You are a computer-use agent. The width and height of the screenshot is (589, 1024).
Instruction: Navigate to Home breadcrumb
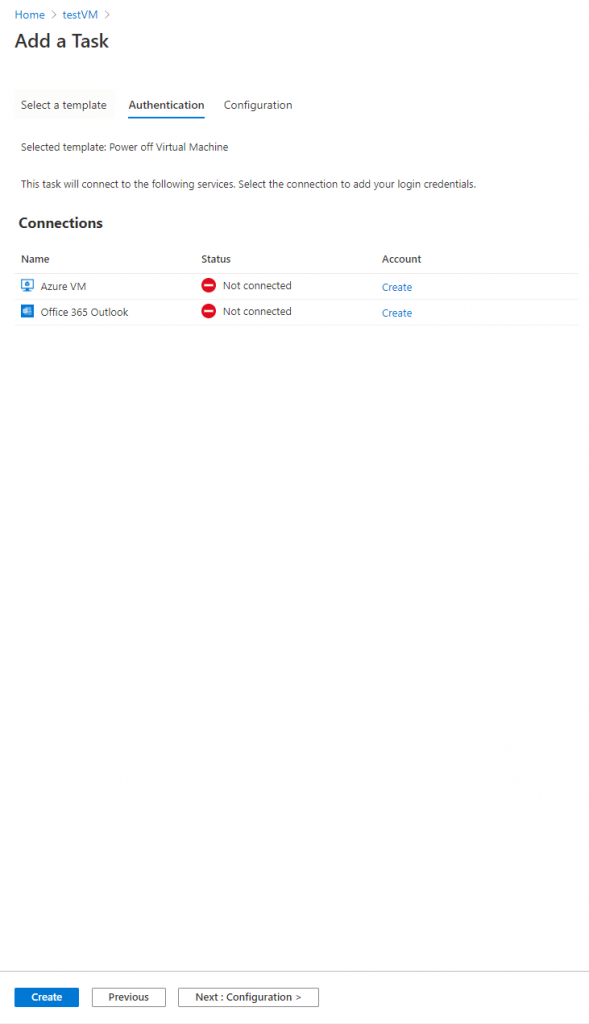pyautogui.click(x=30, y=14)
